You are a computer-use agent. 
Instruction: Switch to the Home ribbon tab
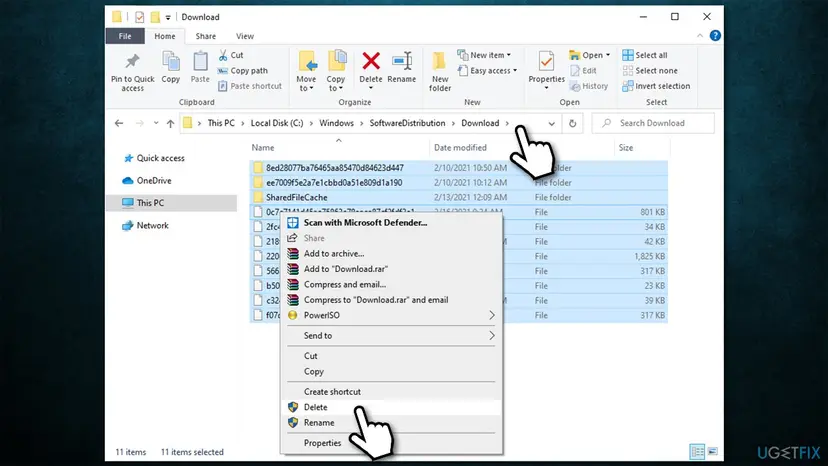[x=165, y=36]
